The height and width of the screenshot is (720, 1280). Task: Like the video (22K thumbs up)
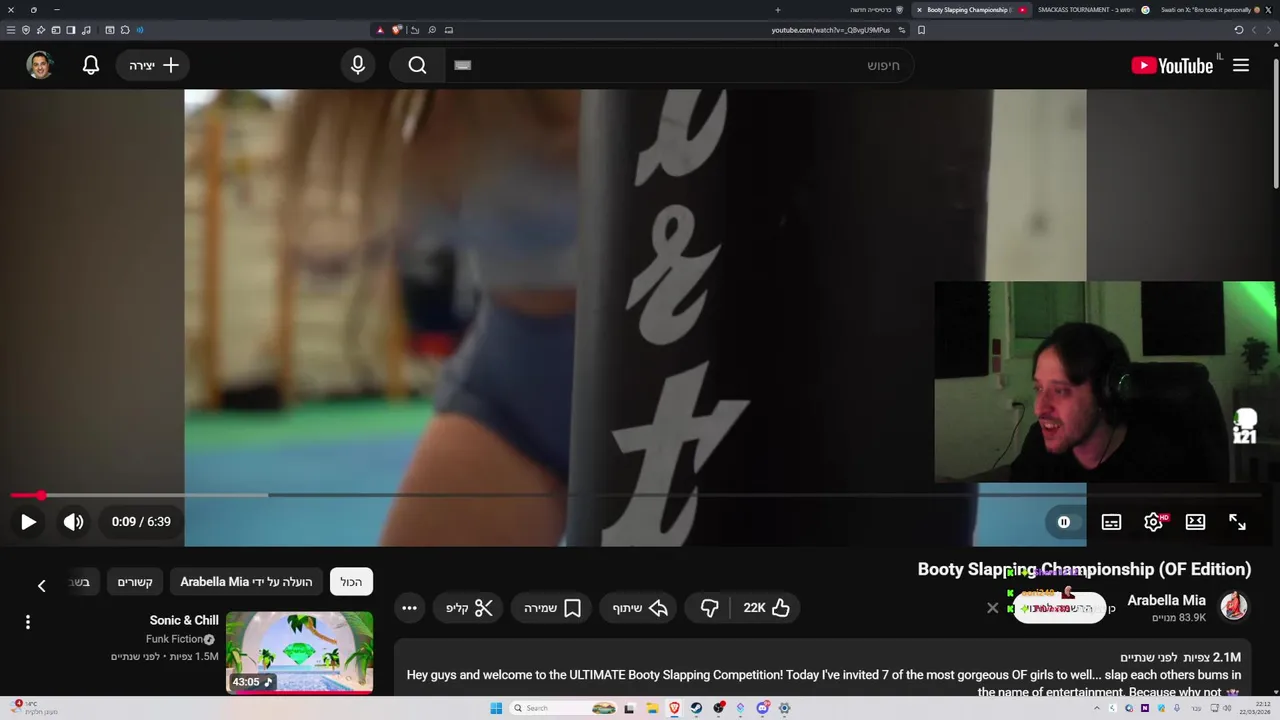point(767,608)
